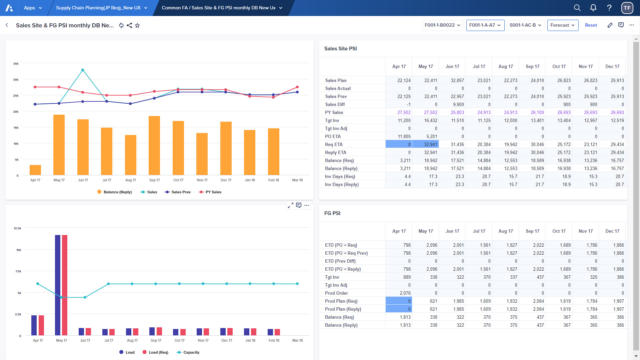Select the highlighted Prod Plan (Req) Apr 17 cell
The width and height of the screenshot is (640, 360).
[399, 301]
